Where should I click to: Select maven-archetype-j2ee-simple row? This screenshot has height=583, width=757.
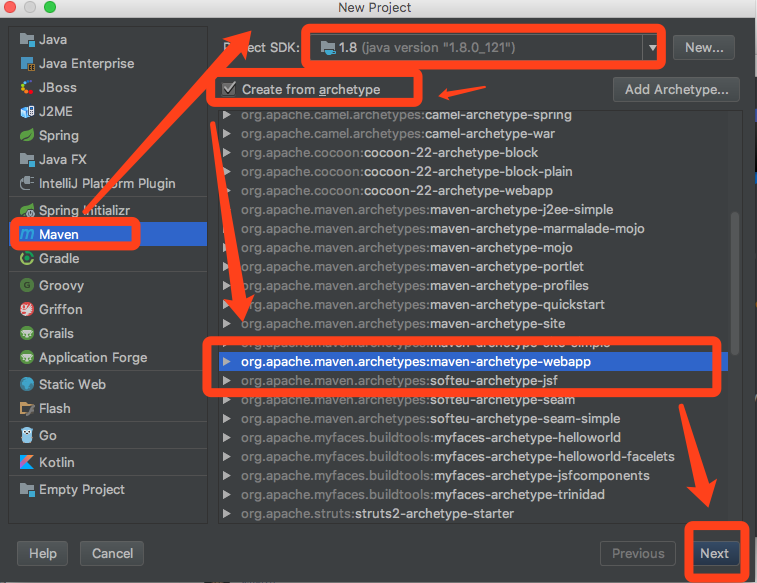(473, 210)
